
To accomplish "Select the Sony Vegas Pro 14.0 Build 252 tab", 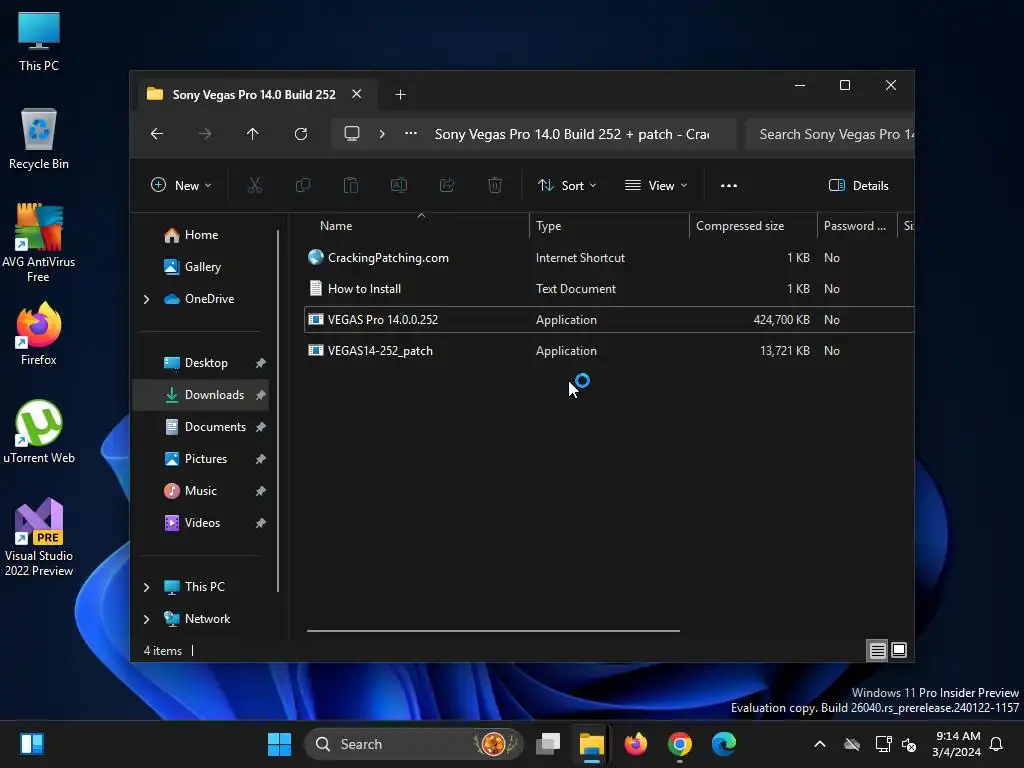I will [254, 95].
